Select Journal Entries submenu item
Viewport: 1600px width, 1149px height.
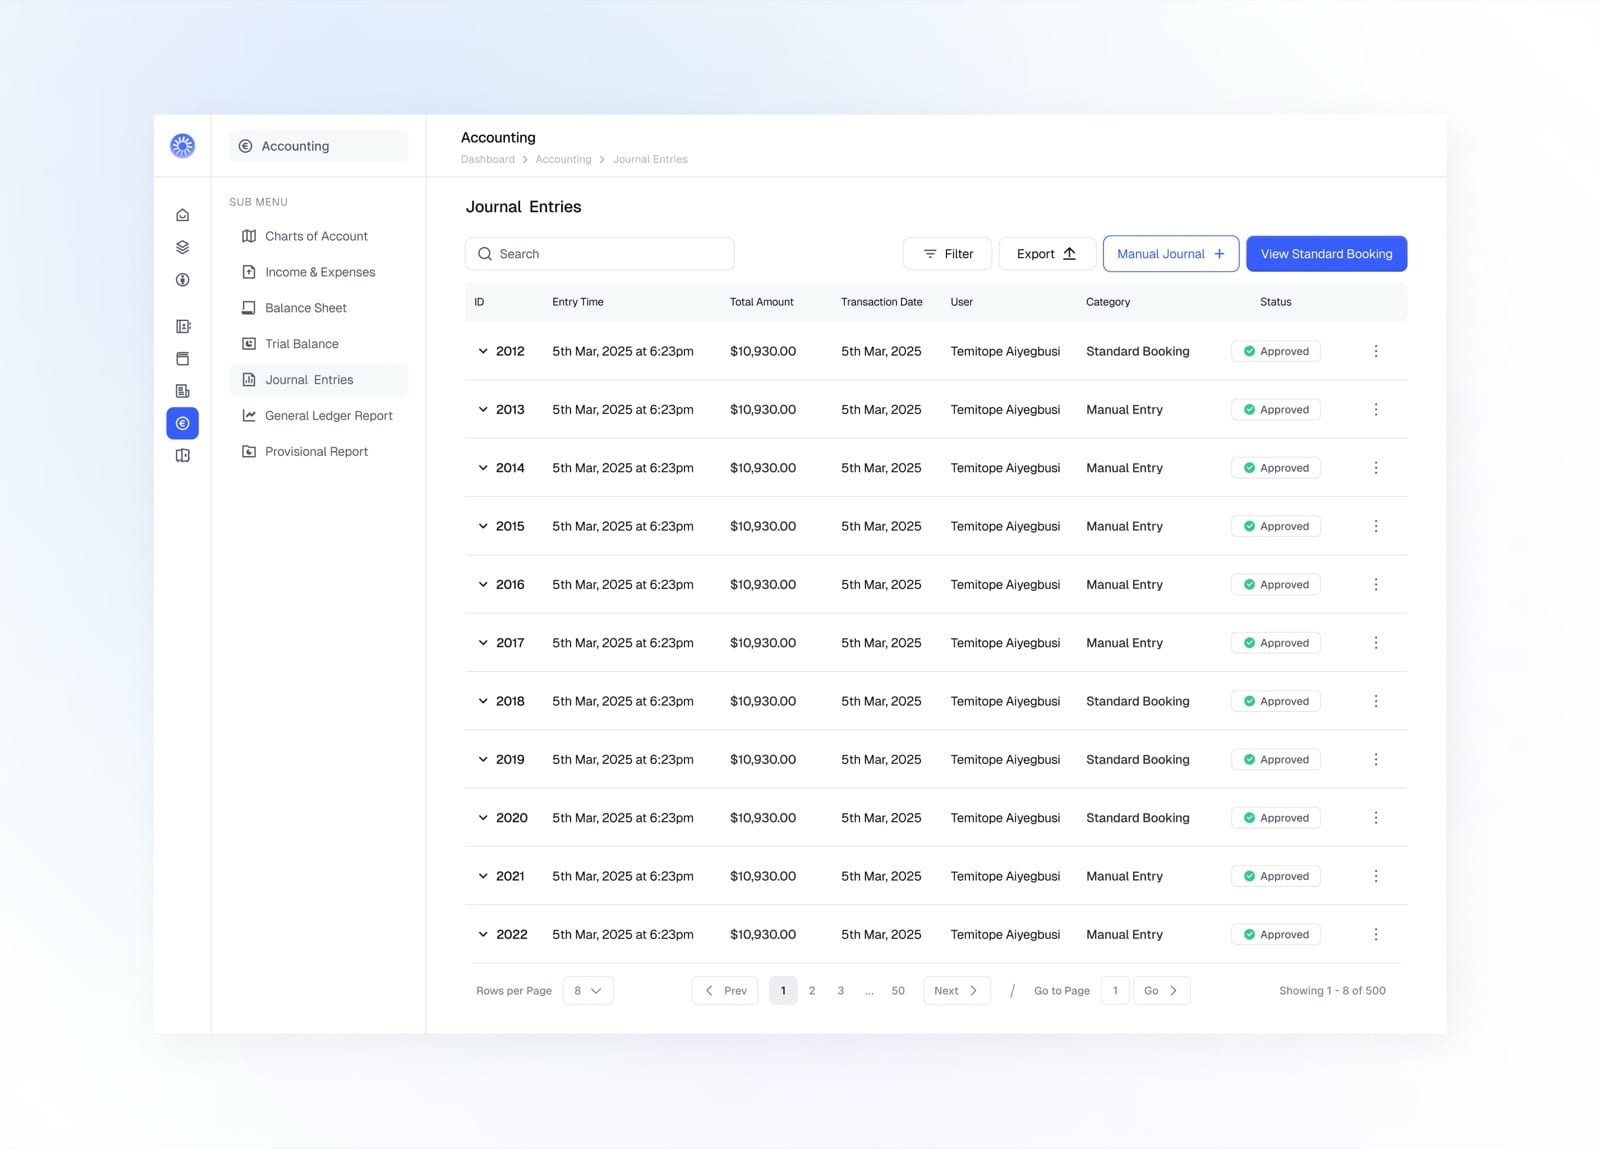(x=319, y=380)
